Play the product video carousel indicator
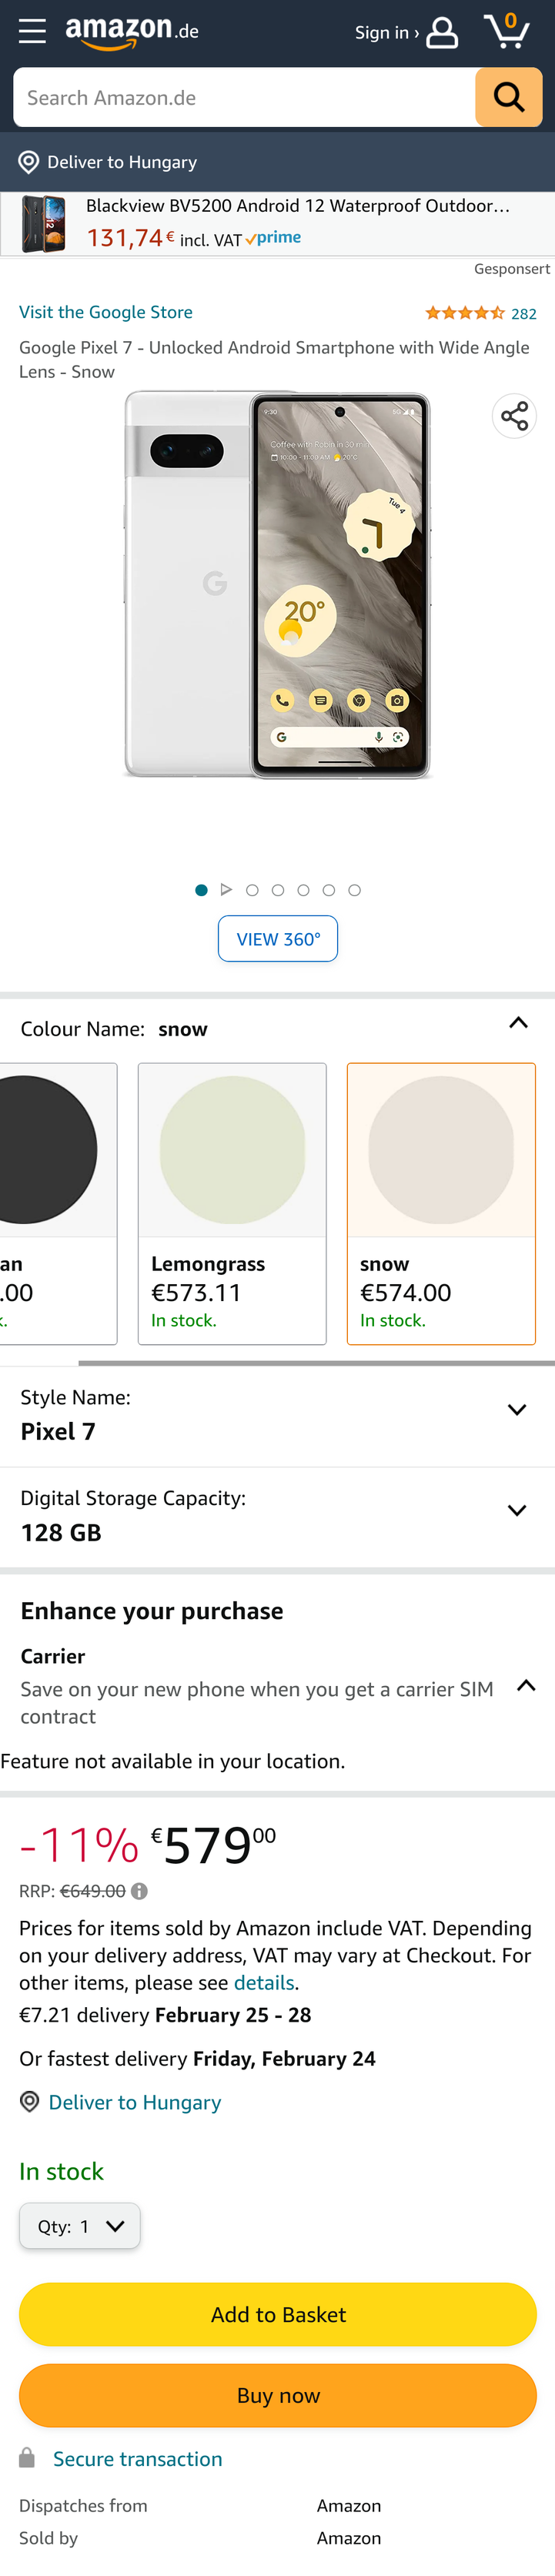The image size is (555, 2576). point(226,890)
